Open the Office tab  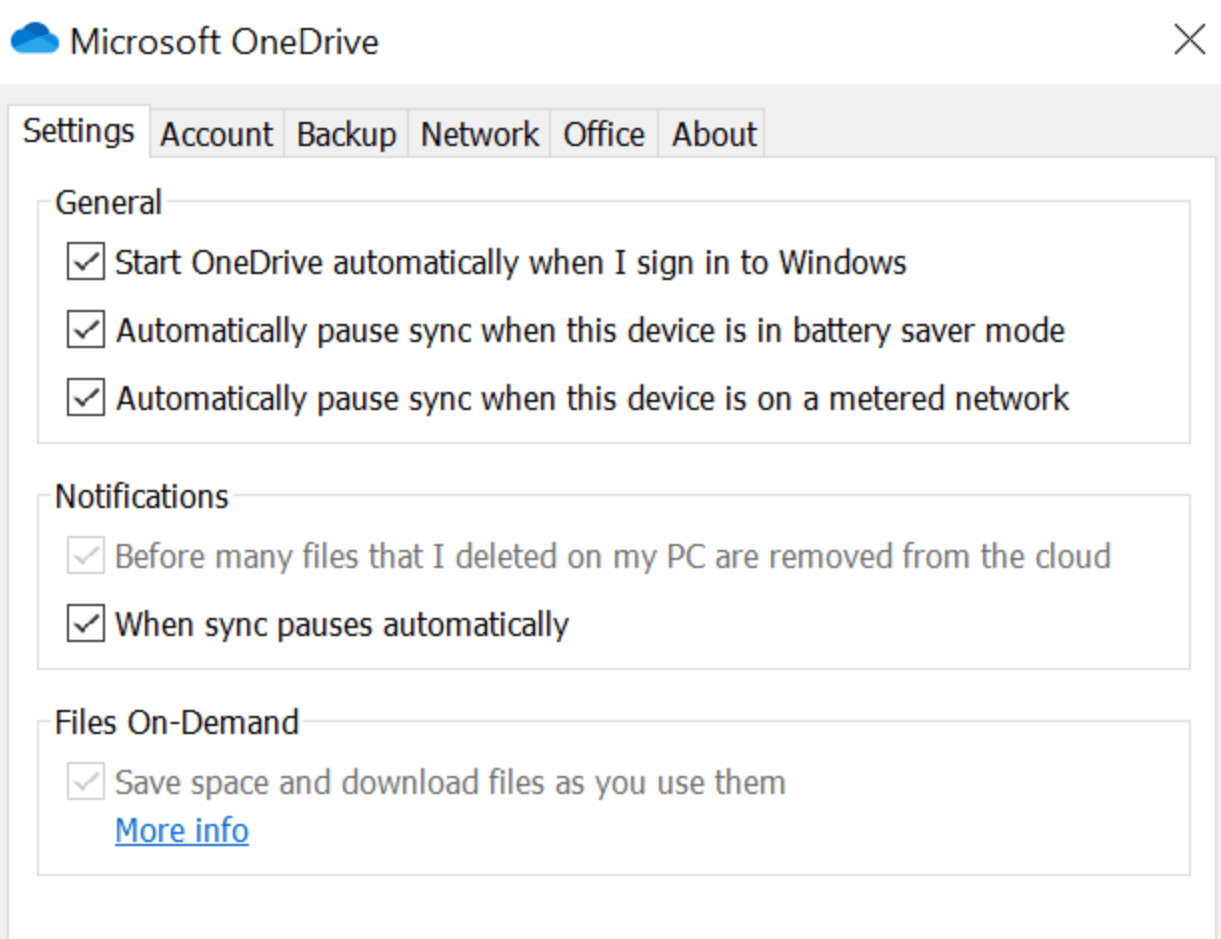tap(604, 134)
